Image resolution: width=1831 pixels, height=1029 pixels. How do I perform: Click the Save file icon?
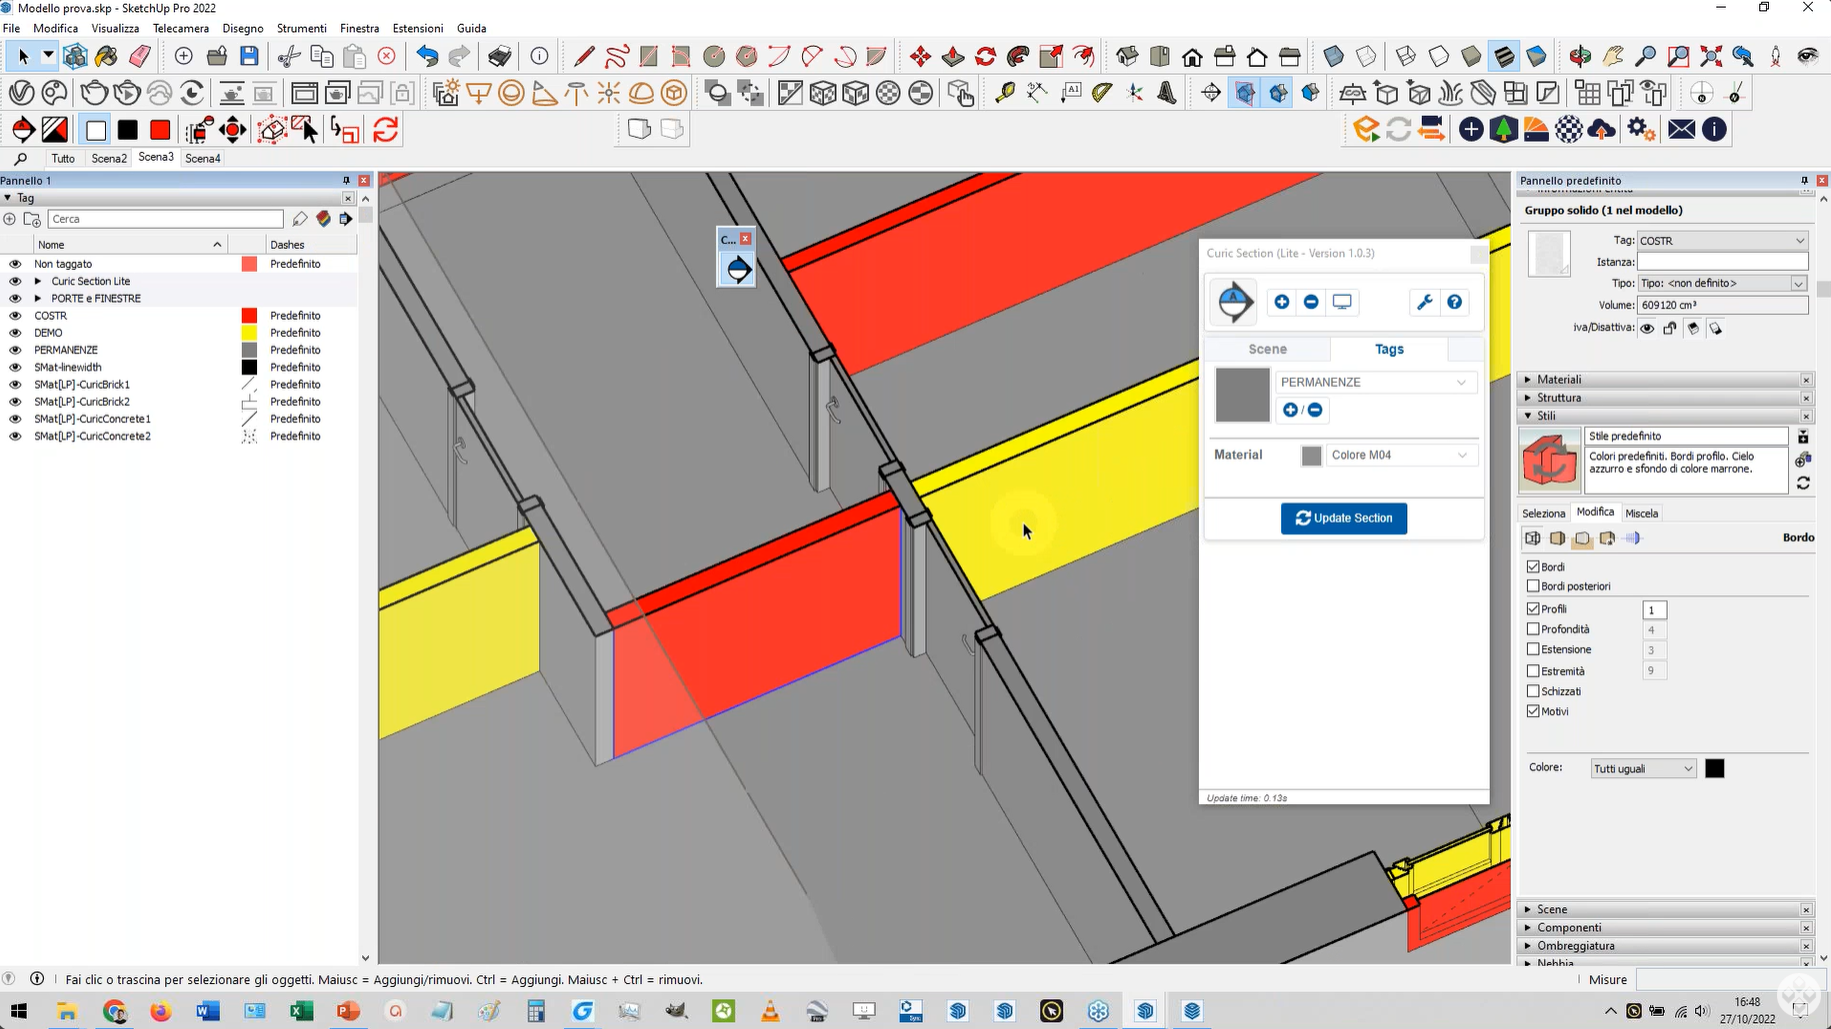click(x=250, y=56)
